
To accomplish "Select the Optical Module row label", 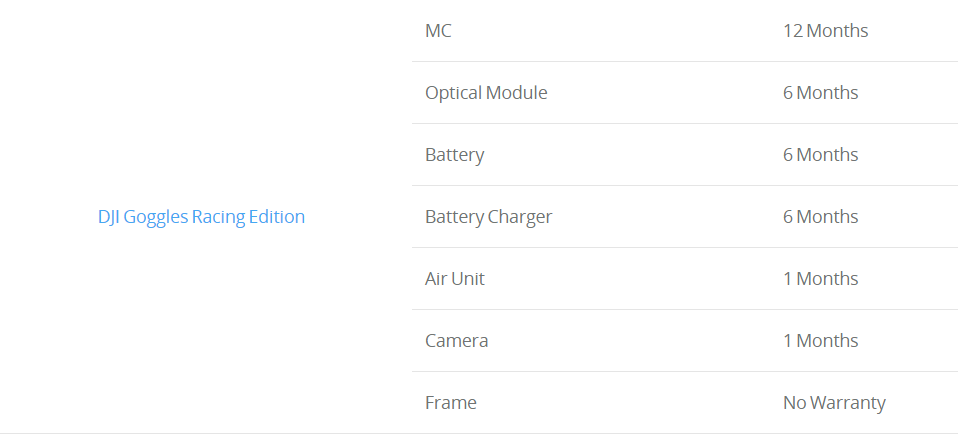I will click(x=486, y=93).
